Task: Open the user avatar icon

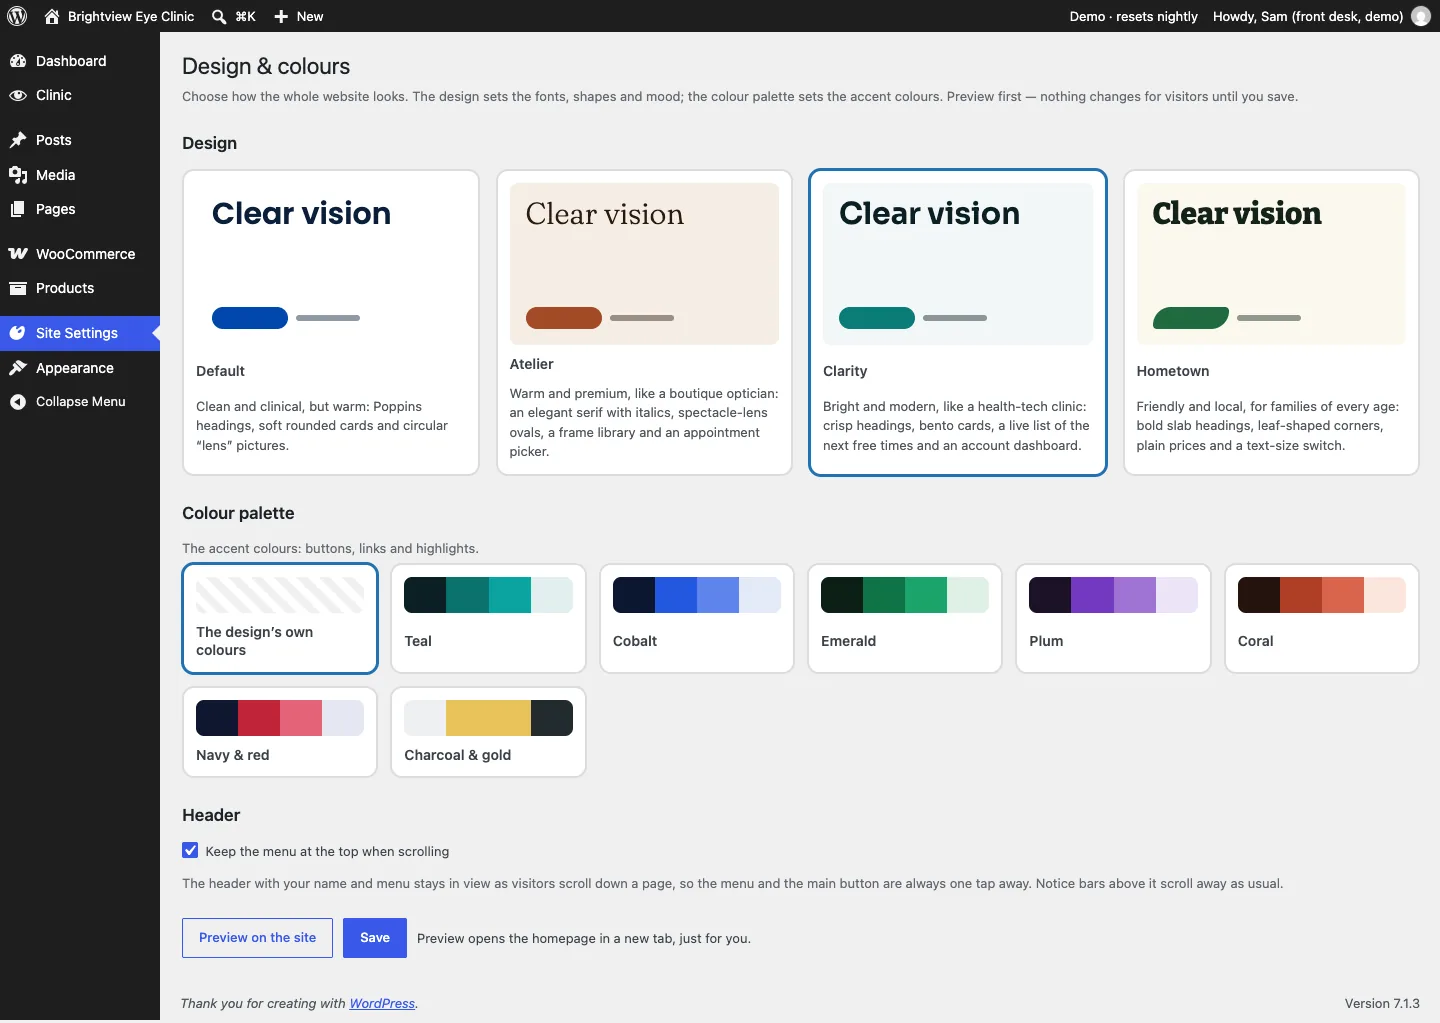Action: coord(1421,16)
